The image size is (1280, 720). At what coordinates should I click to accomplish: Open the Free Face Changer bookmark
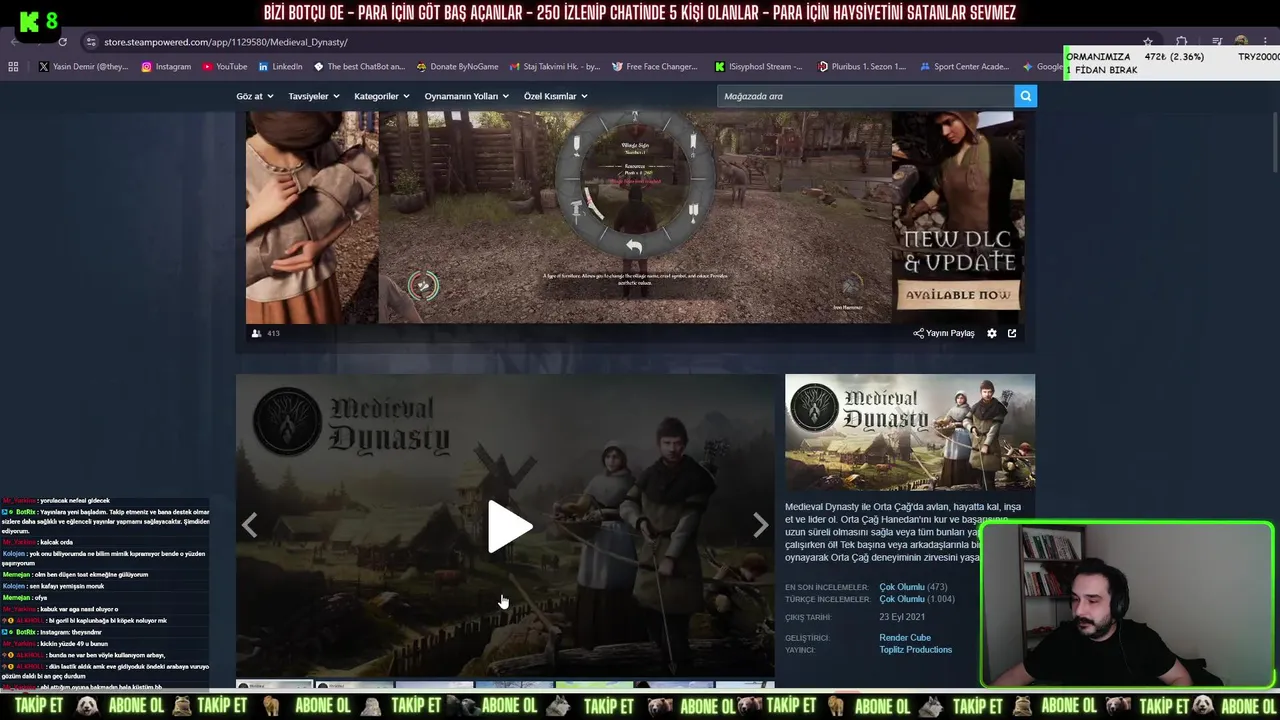coord(654,67)
